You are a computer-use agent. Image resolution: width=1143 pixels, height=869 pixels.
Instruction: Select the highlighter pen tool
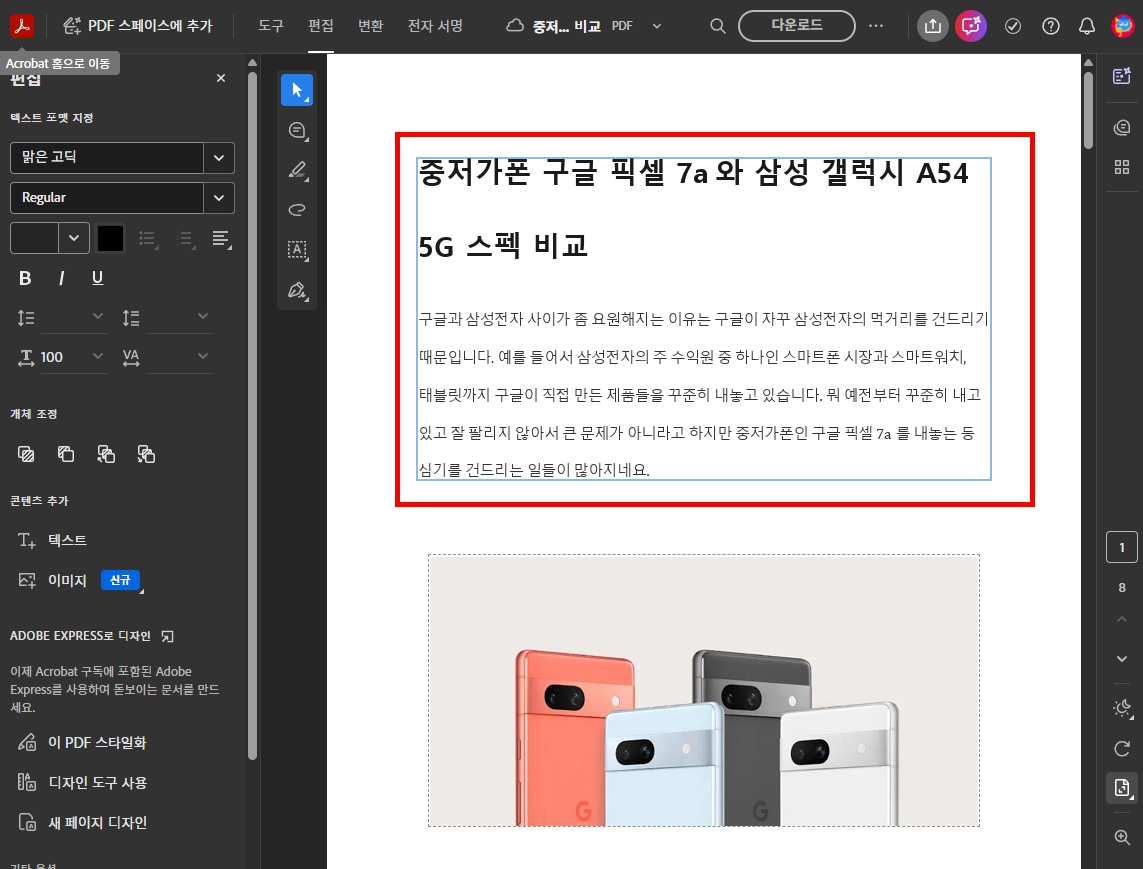[297, 171]
